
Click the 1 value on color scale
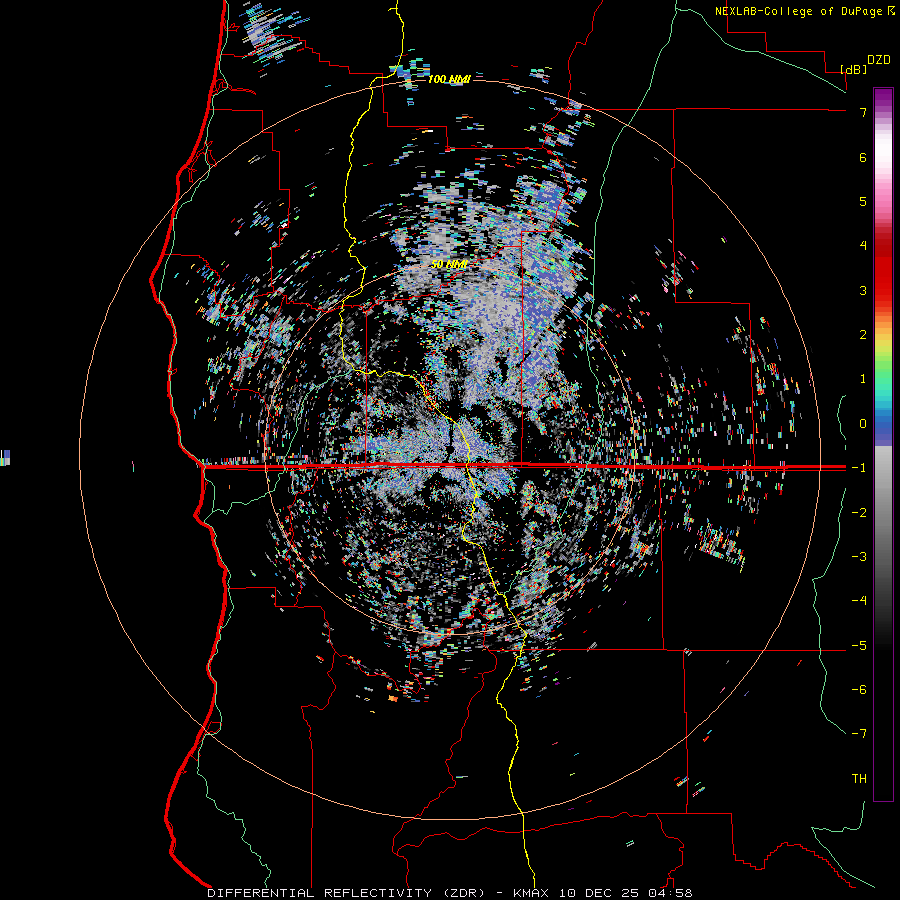click(863, 379)
